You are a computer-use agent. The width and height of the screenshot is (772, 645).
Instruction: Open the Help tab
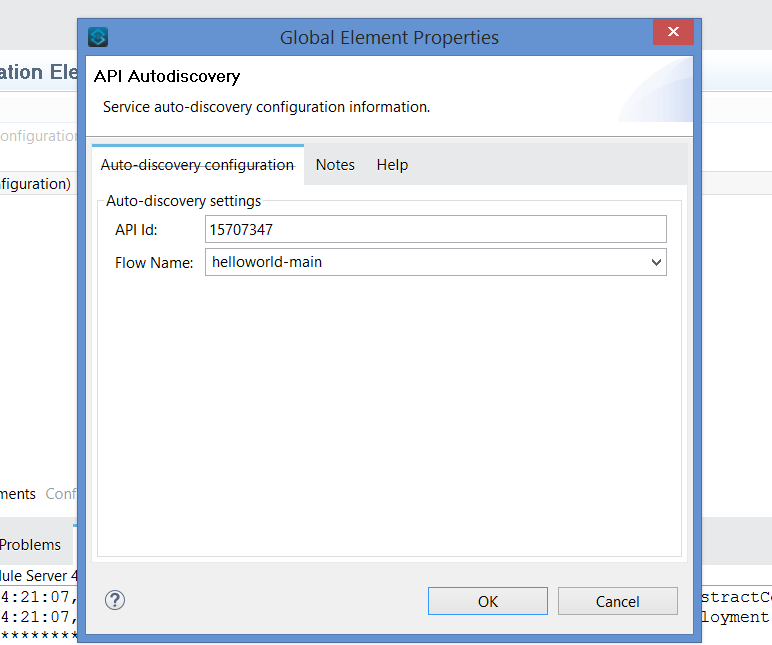pos(392,165)
